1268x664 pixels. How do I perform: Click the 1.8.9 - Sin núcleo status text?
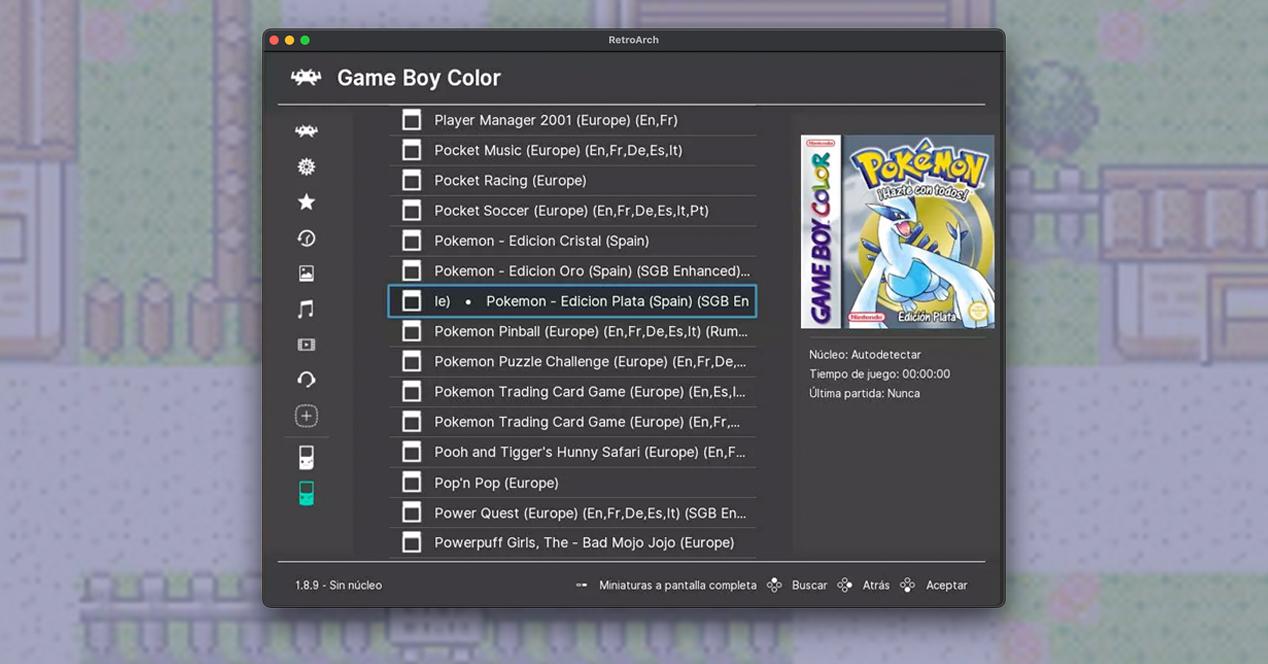(338, 585)
